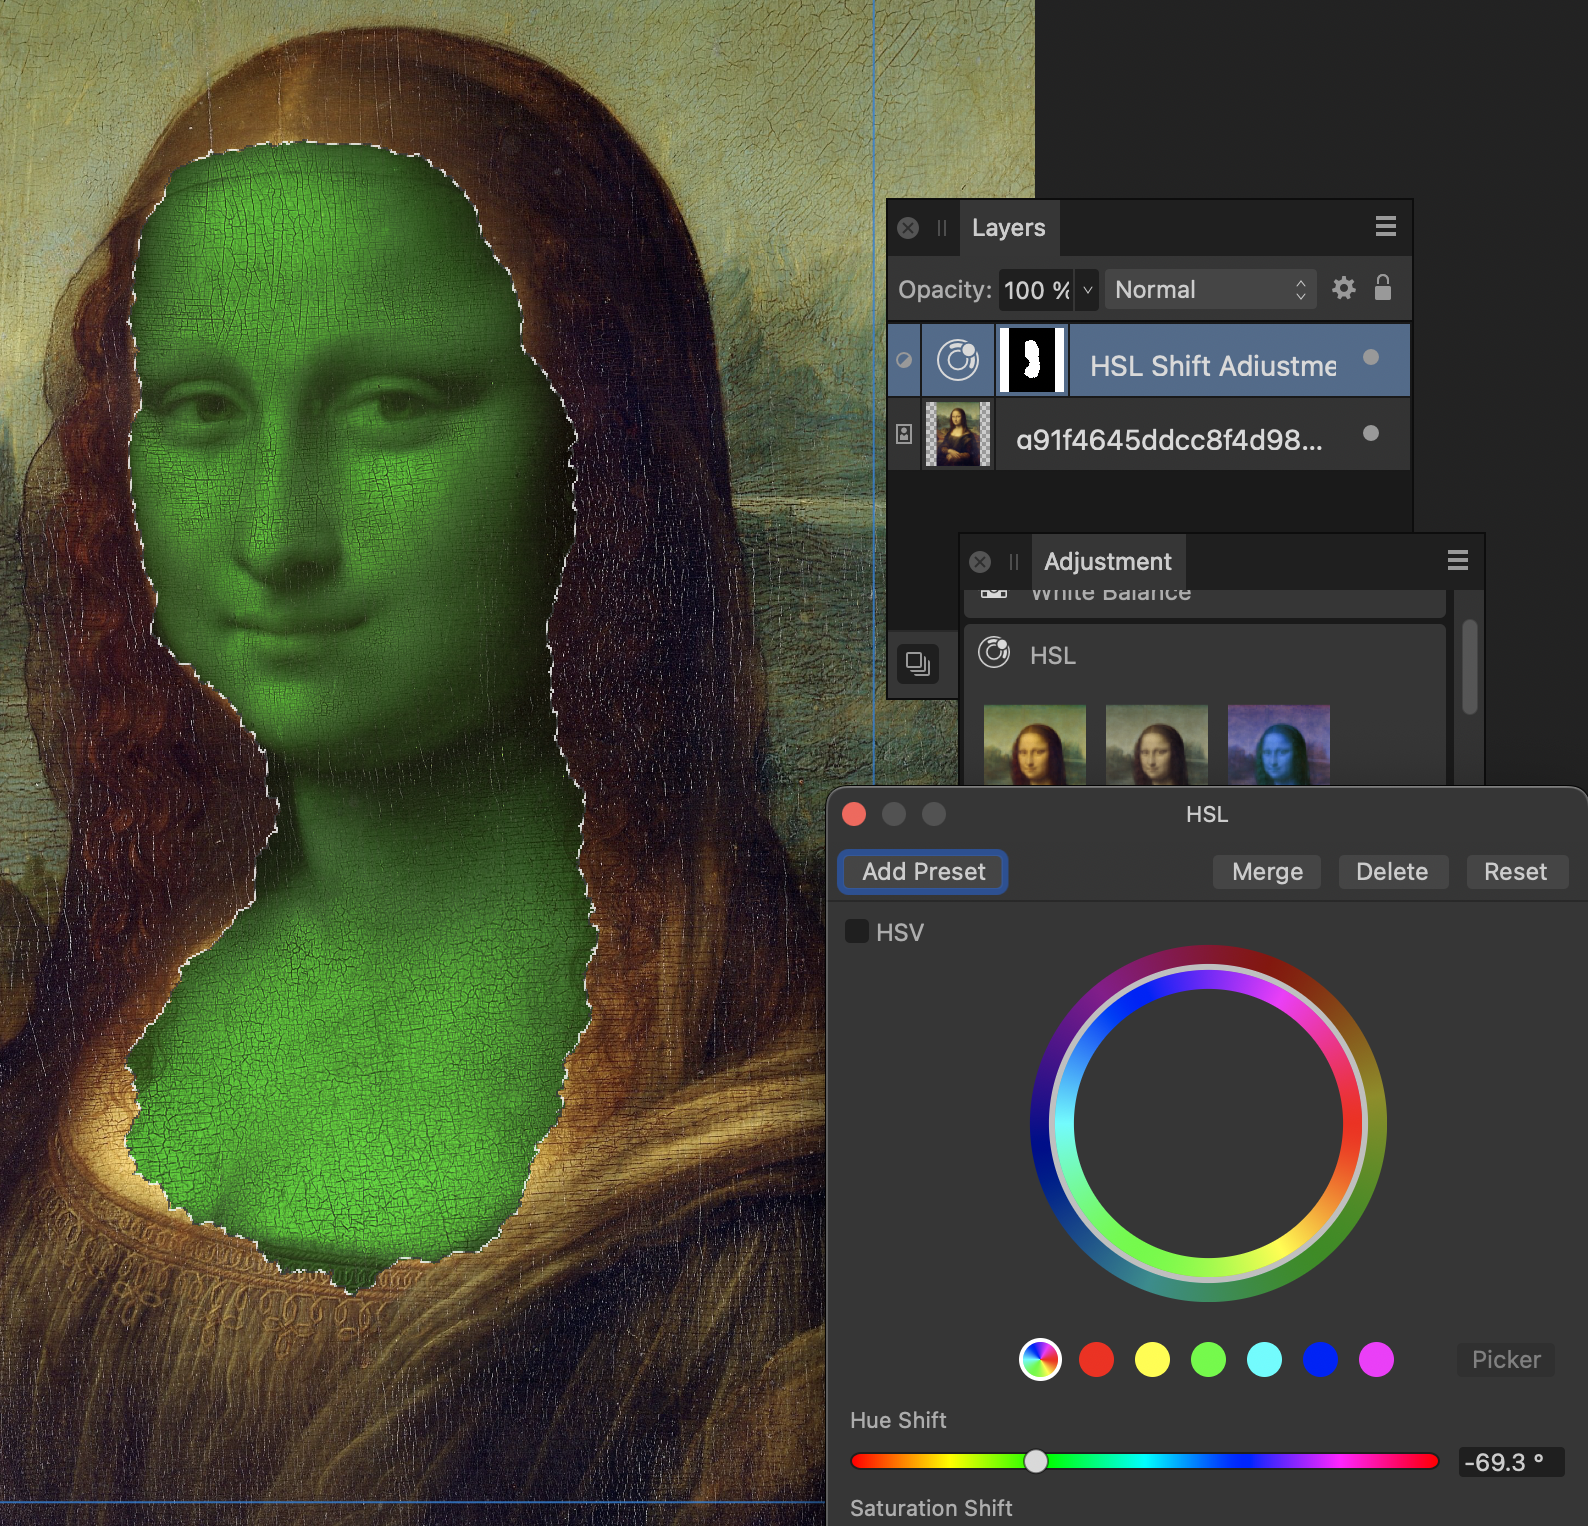The image size is (1588, 1526).
Task: Click the mask indicator left of HSL layer
Action: 904,360
